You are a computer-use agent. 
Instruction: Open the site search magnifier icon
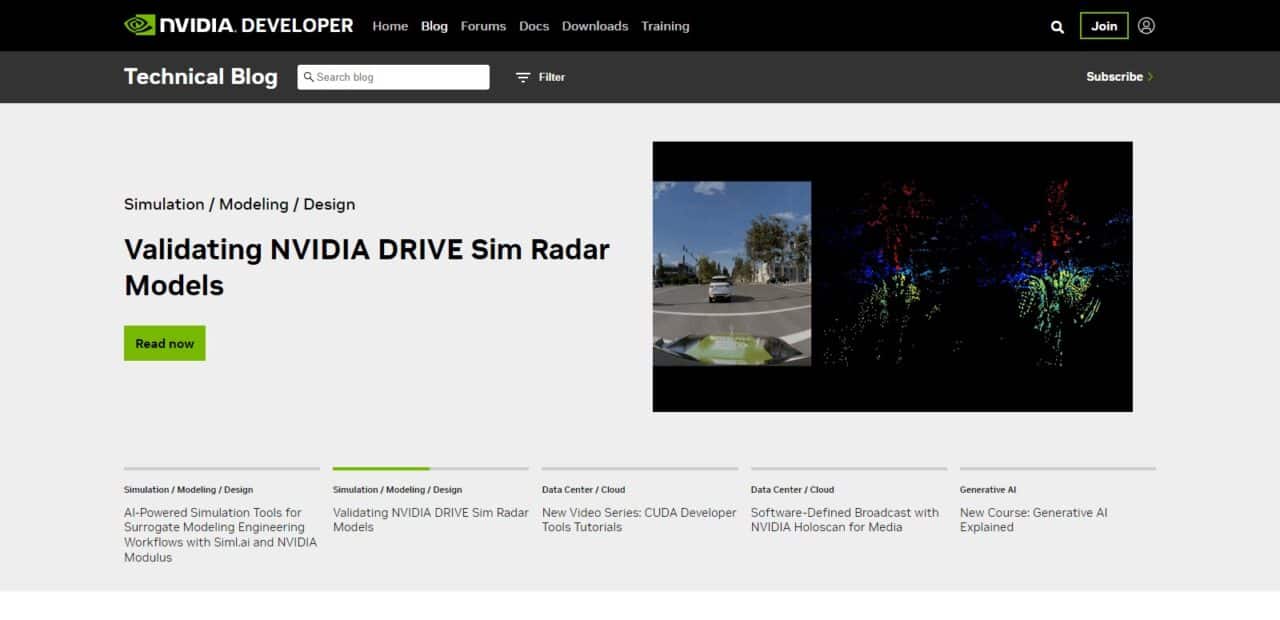pyautogui.click(x=1057, y=27)
